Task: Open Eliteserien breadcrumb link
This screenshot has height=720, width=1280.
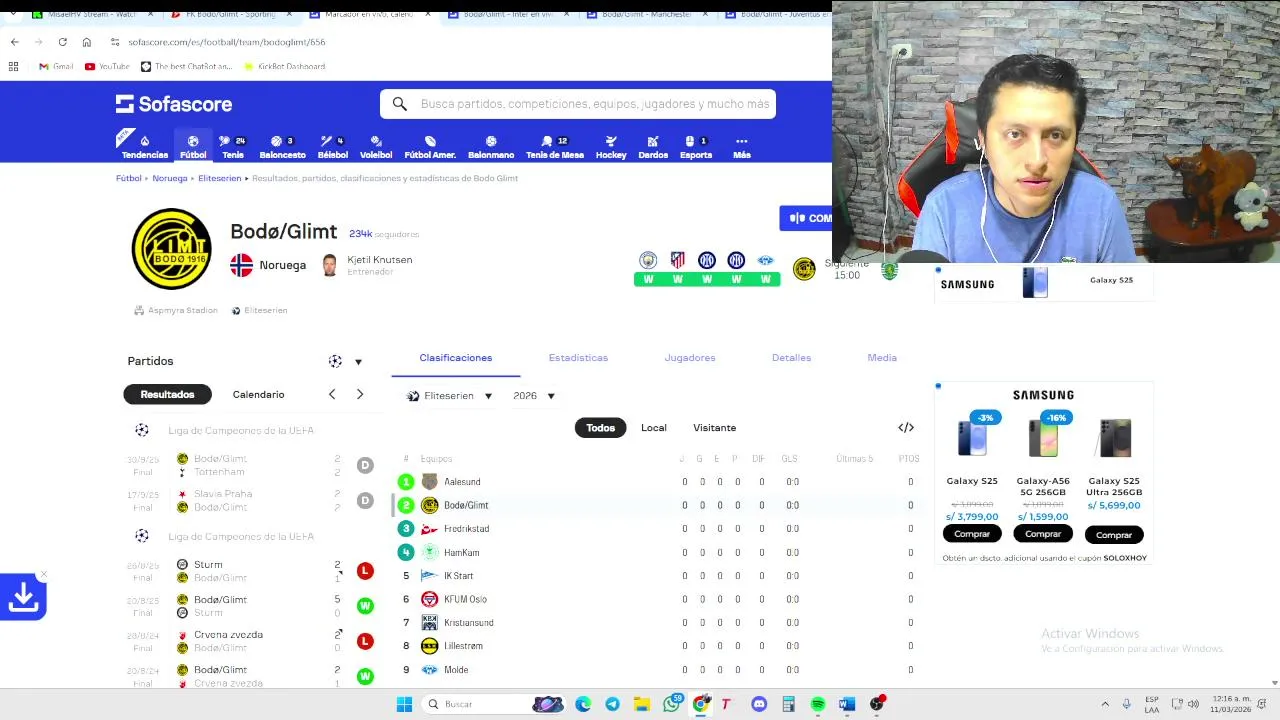Action: click(219, 178)
